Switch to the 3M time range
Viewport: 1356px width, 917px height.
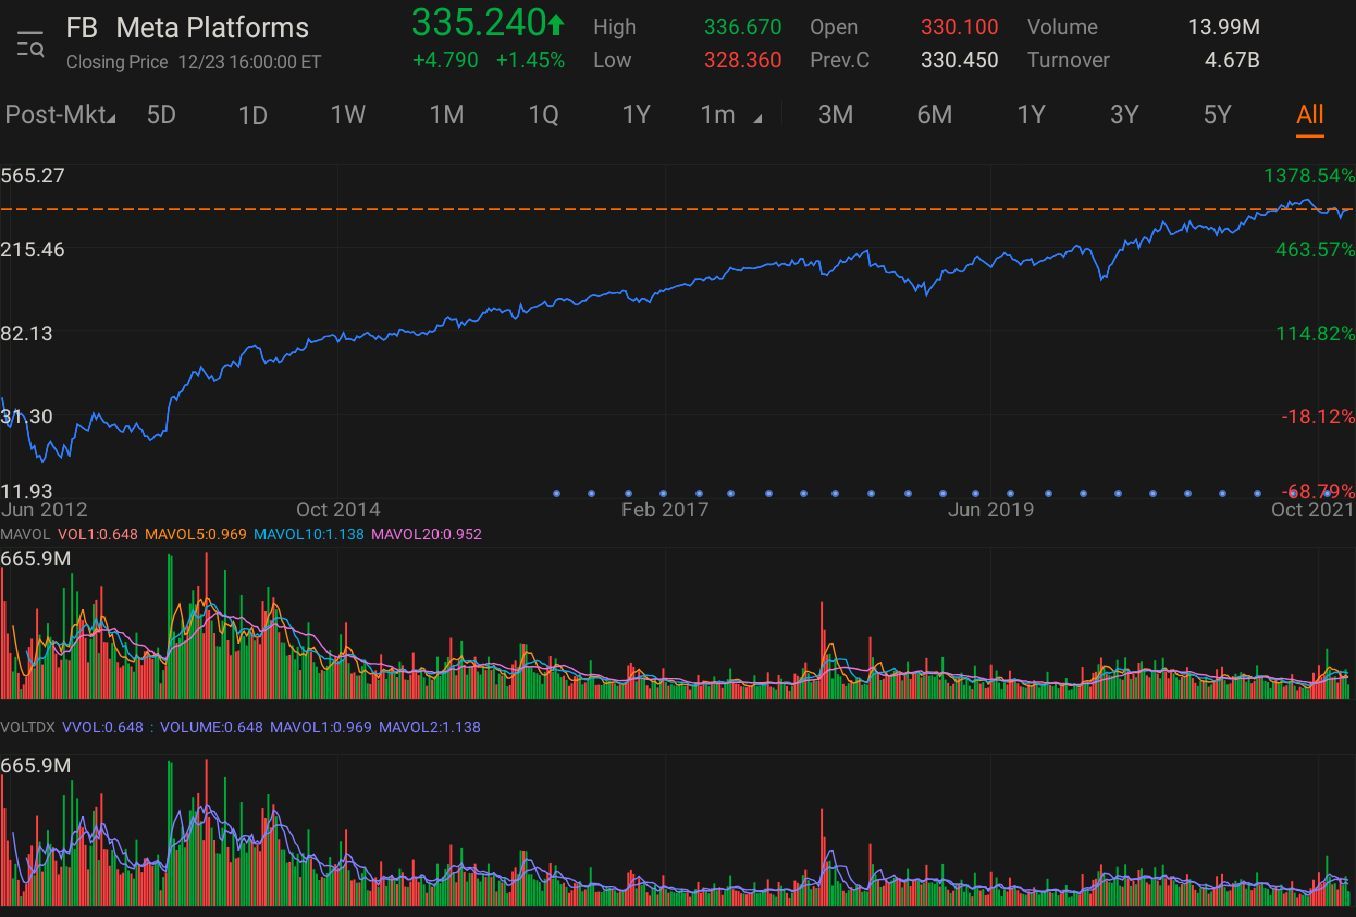tap(835, 115)
